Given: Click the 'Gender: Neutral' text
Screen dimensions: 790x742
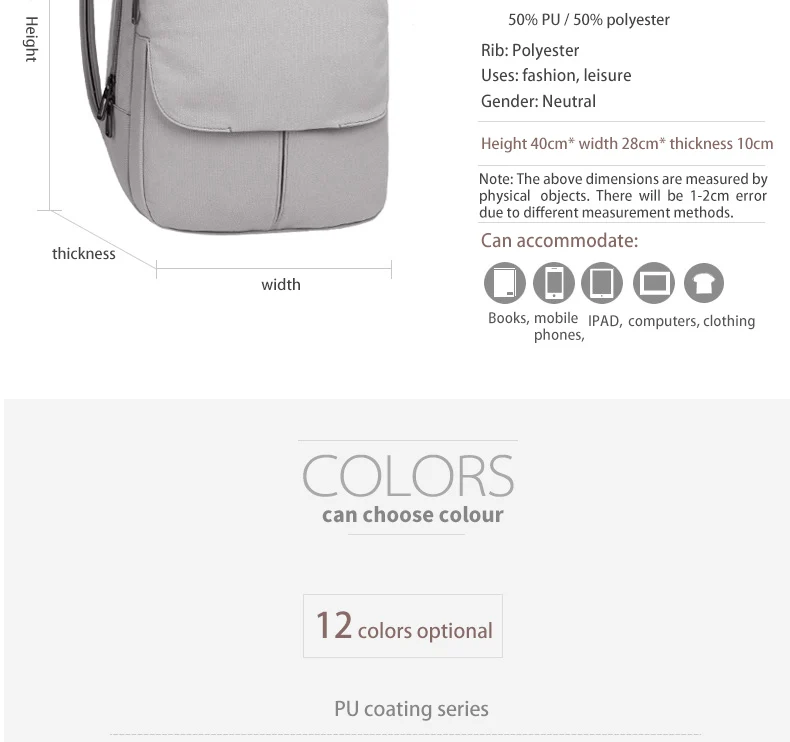Looking at the screenshot, I should point(538,101).
